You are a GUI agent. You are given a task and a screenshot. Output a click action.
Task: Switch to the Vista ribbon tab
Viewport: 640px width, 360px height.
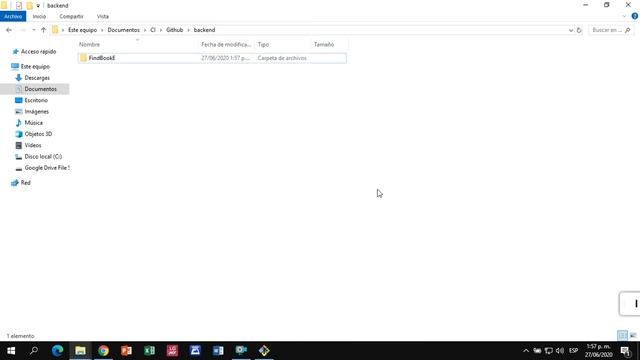pyautogui.click(x=102, y=16)
